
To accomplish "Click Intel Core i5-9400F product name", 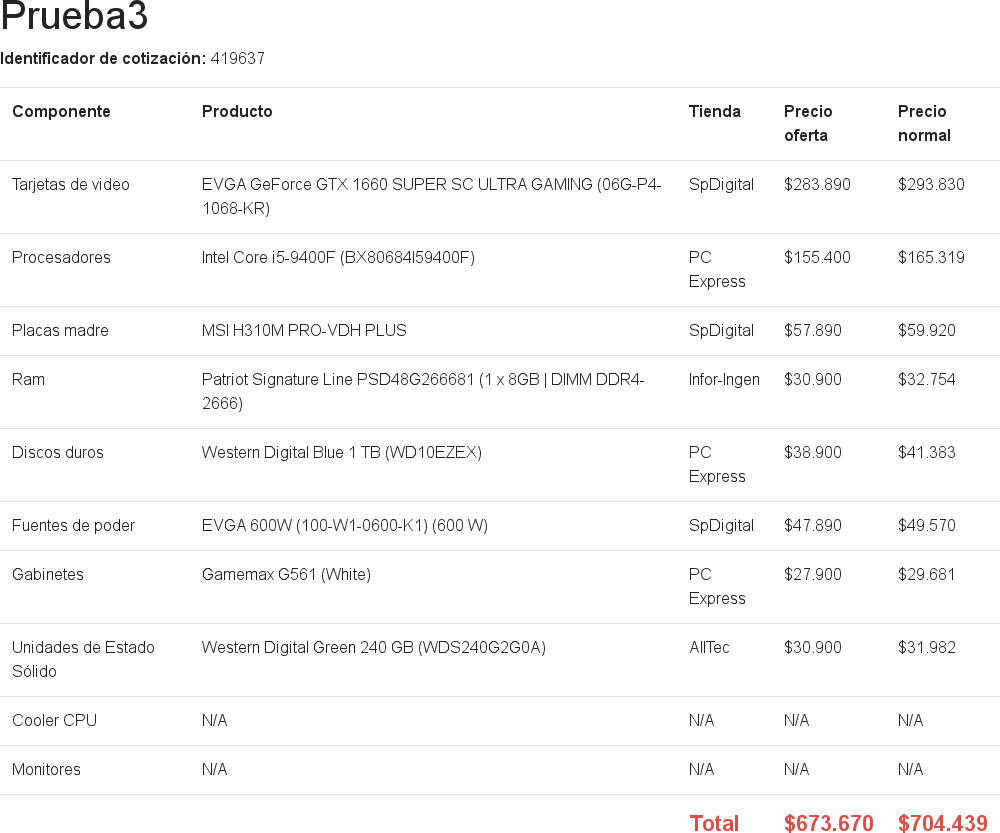I will (x=338, y=258).
